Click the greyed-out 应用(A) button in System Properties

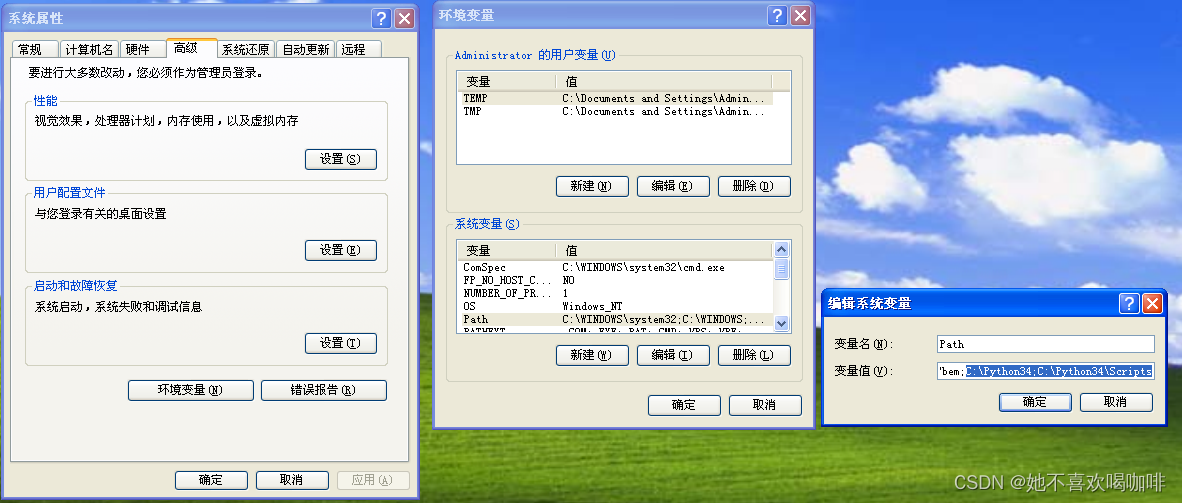point(373,480)
